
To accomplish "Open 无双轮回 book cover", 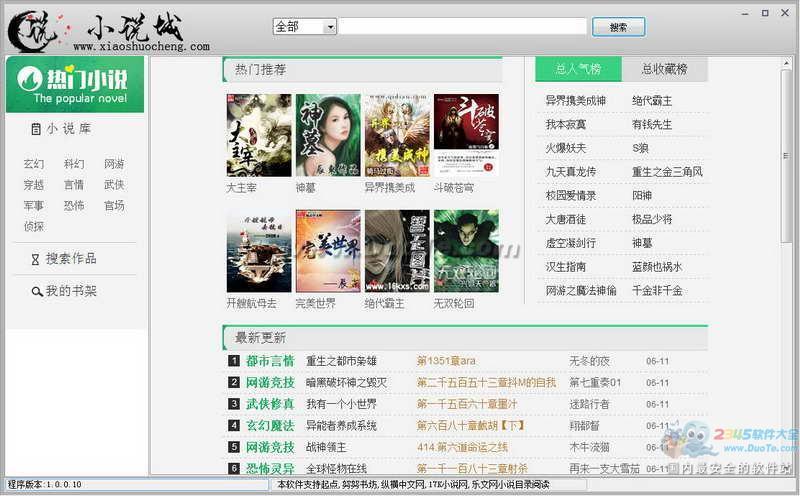I will point(466,251).
